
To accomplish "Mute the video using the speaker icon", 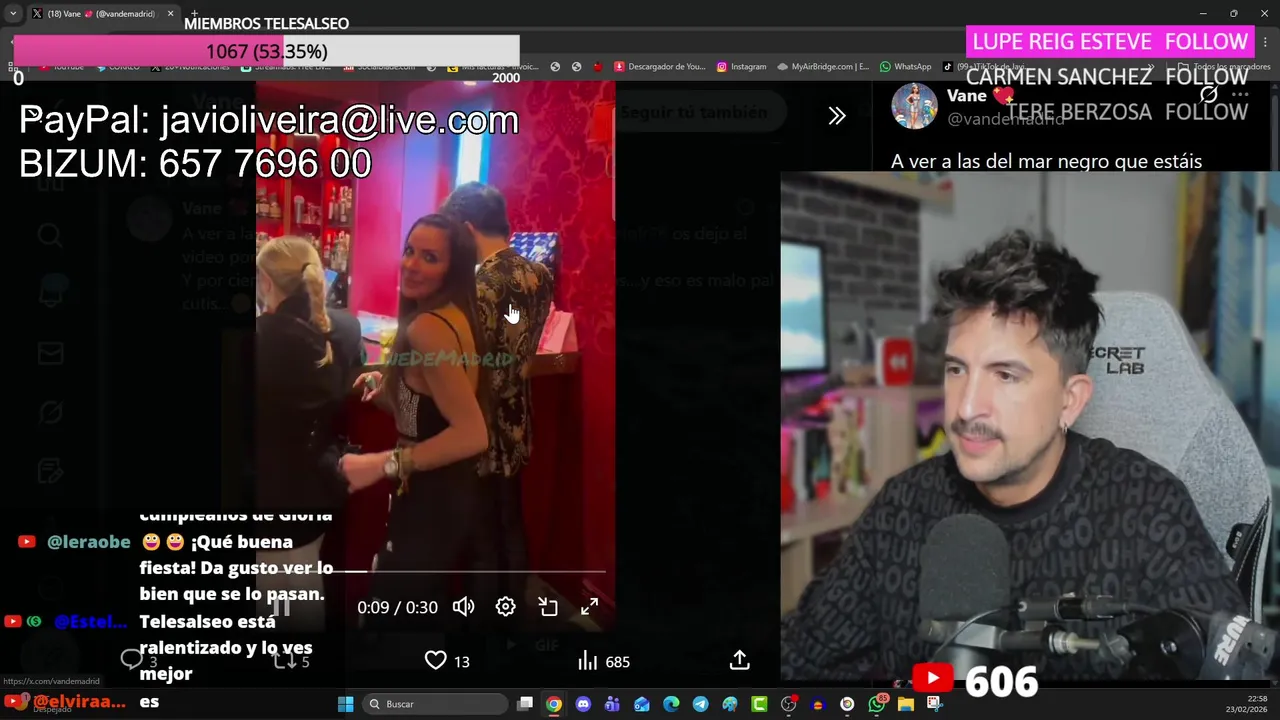I will [463, 607].
